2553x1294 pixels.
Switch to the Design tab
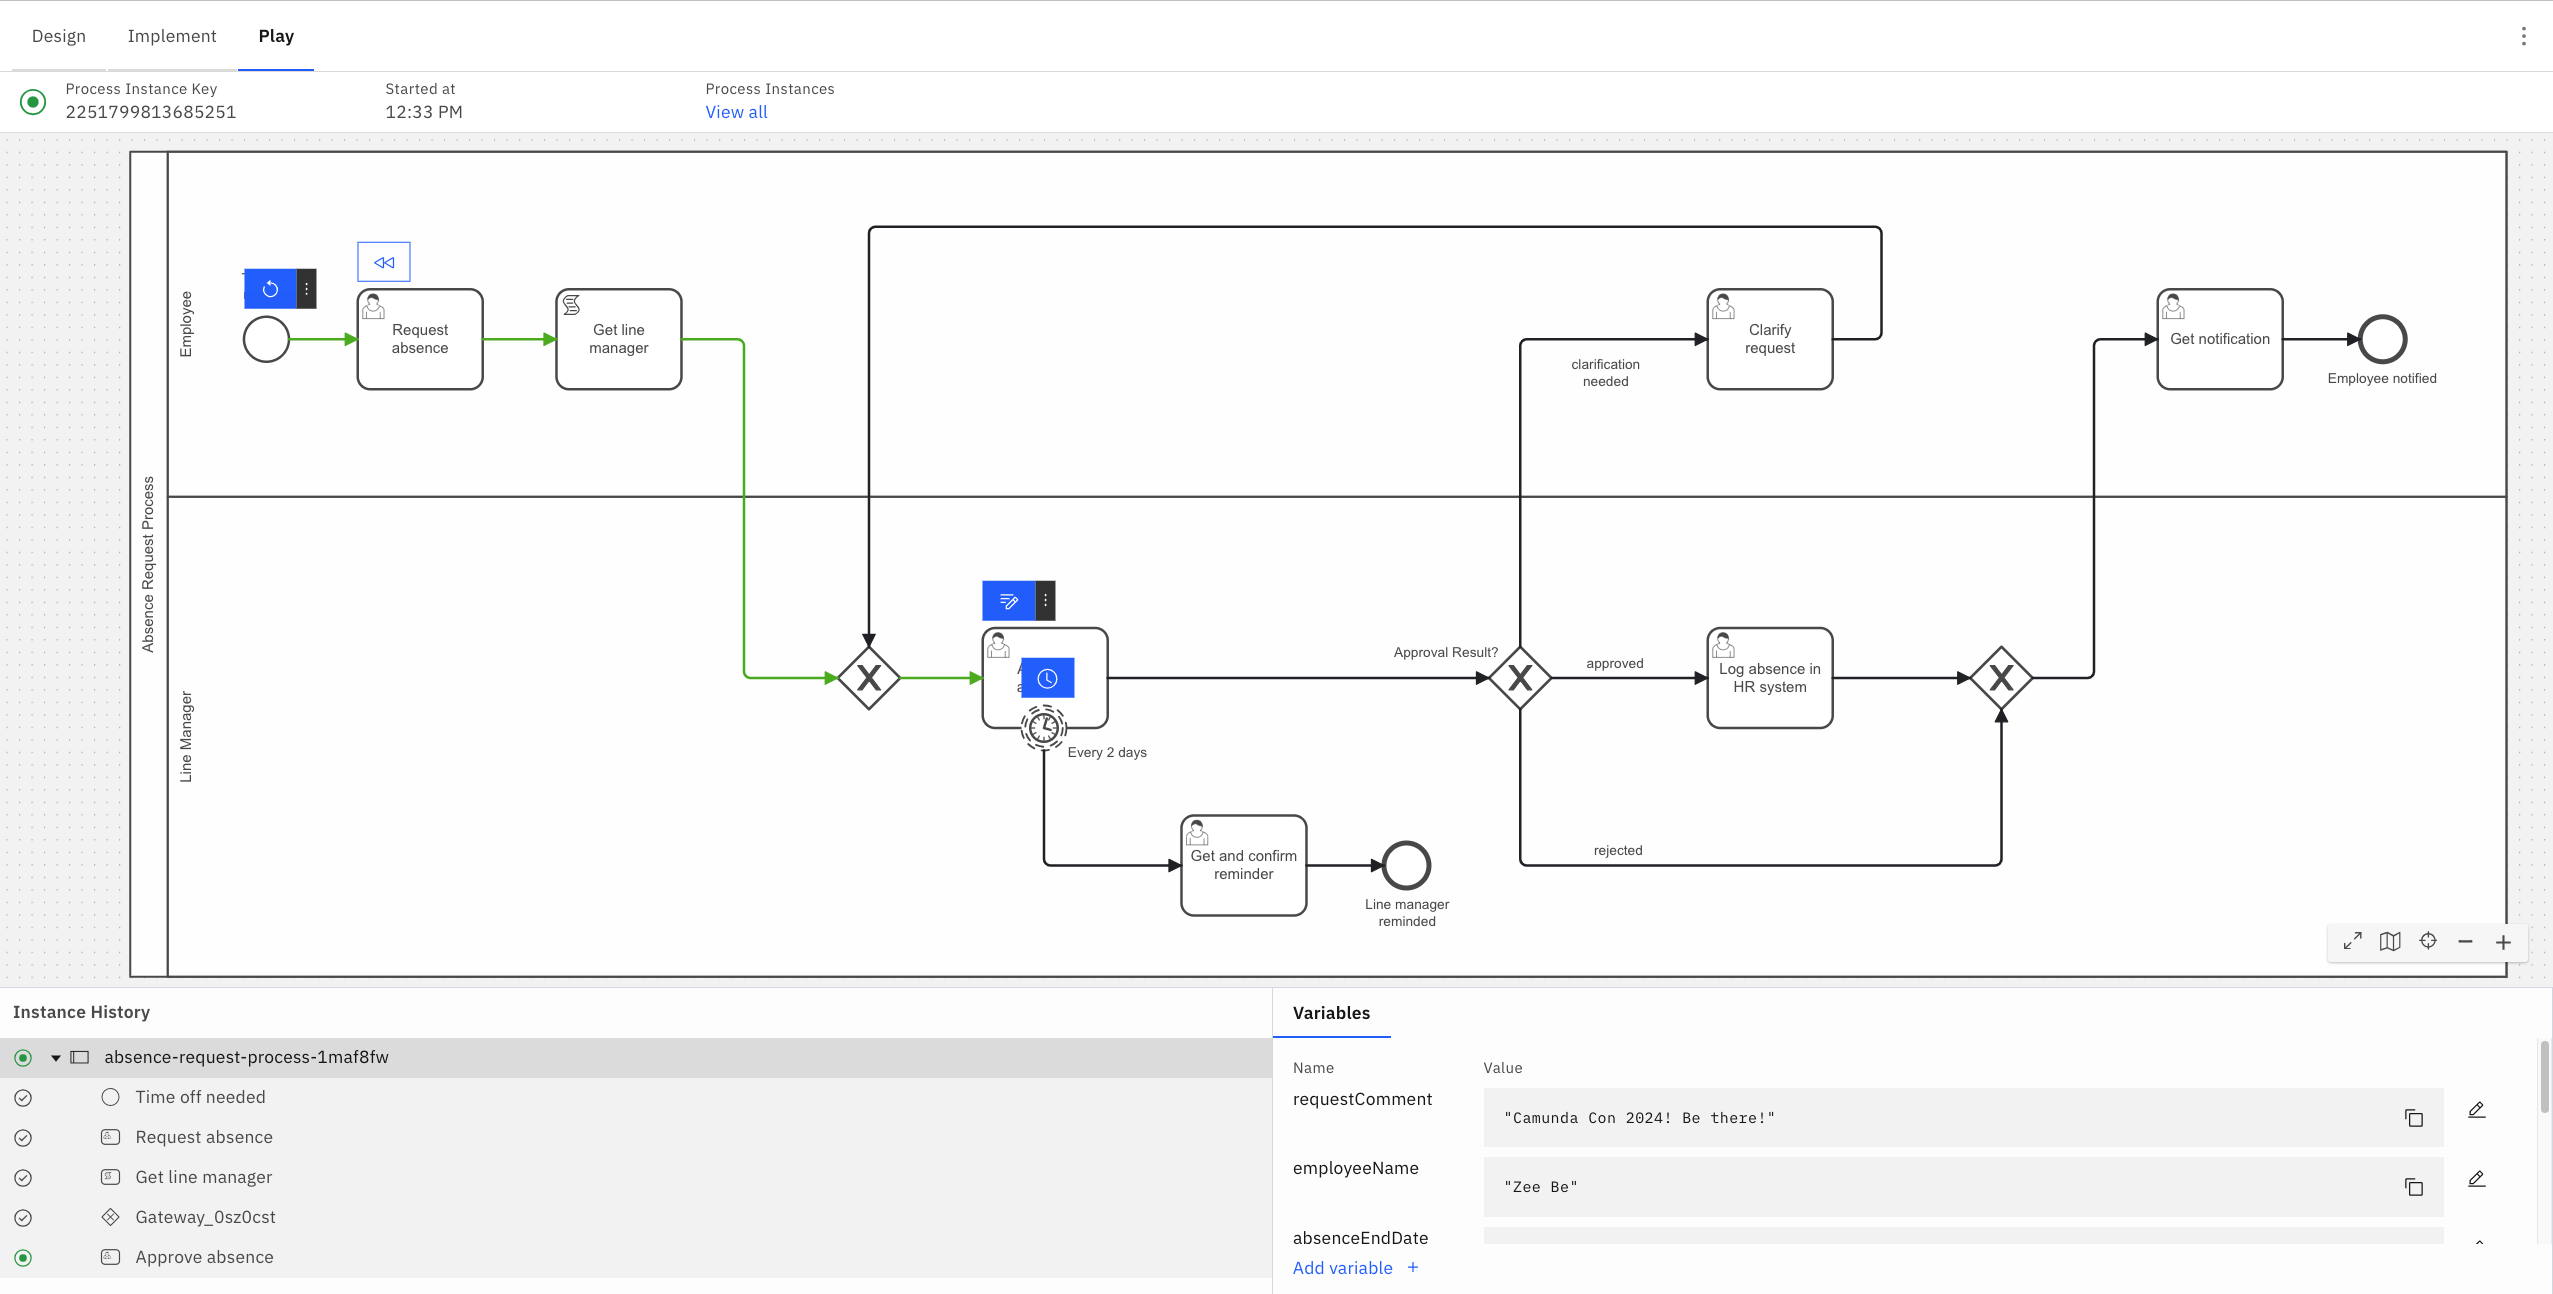click(x=58, y=36)
